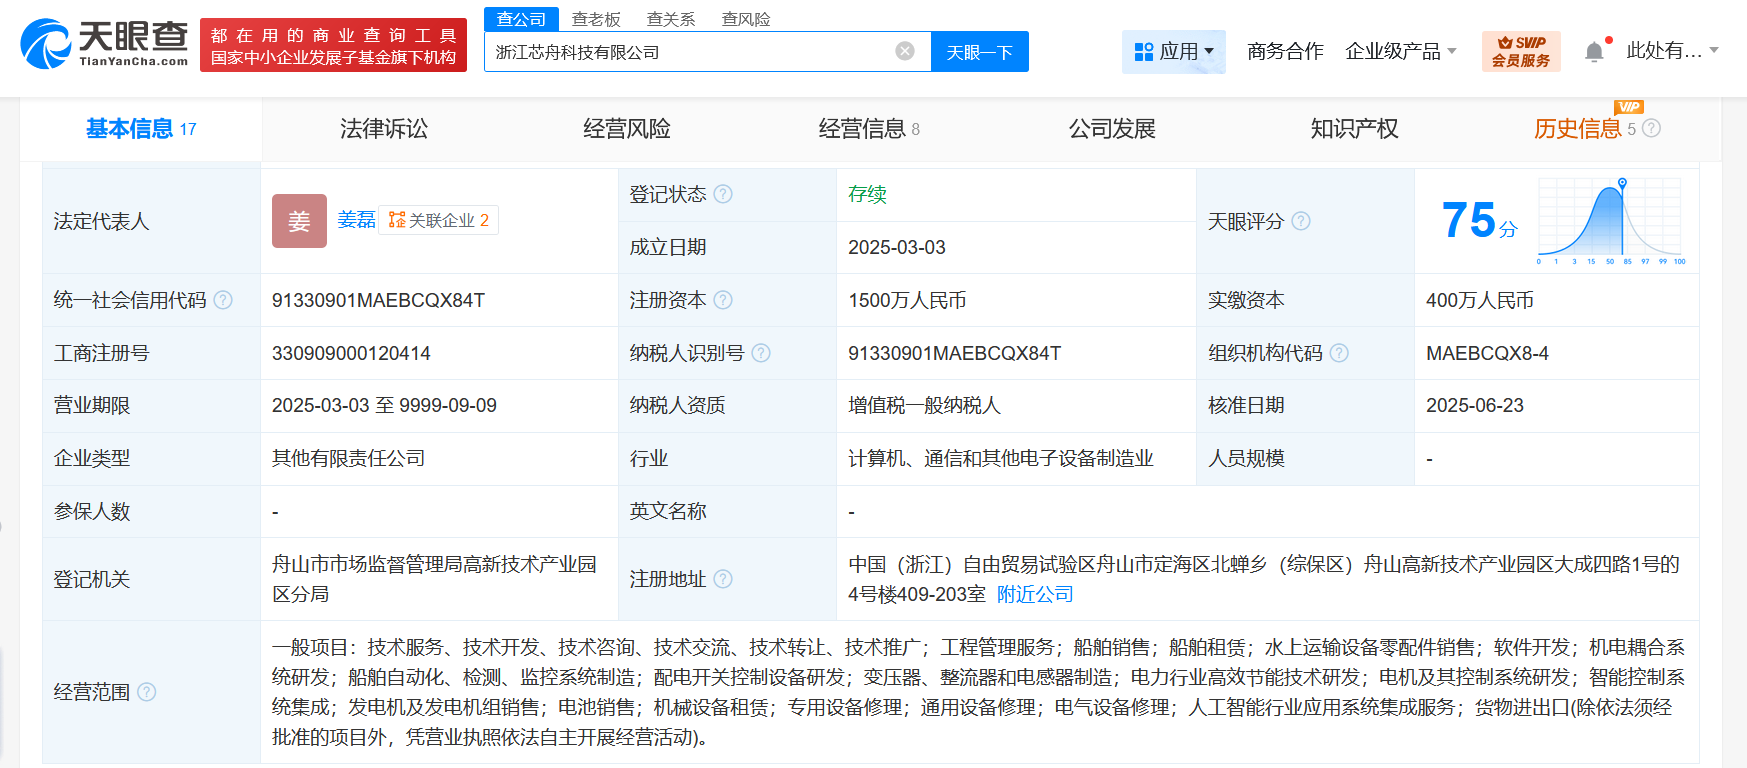This screenshot has width=1747, height=768.
Task: Click the SVIP member service badge
Action: (1521, 51)
